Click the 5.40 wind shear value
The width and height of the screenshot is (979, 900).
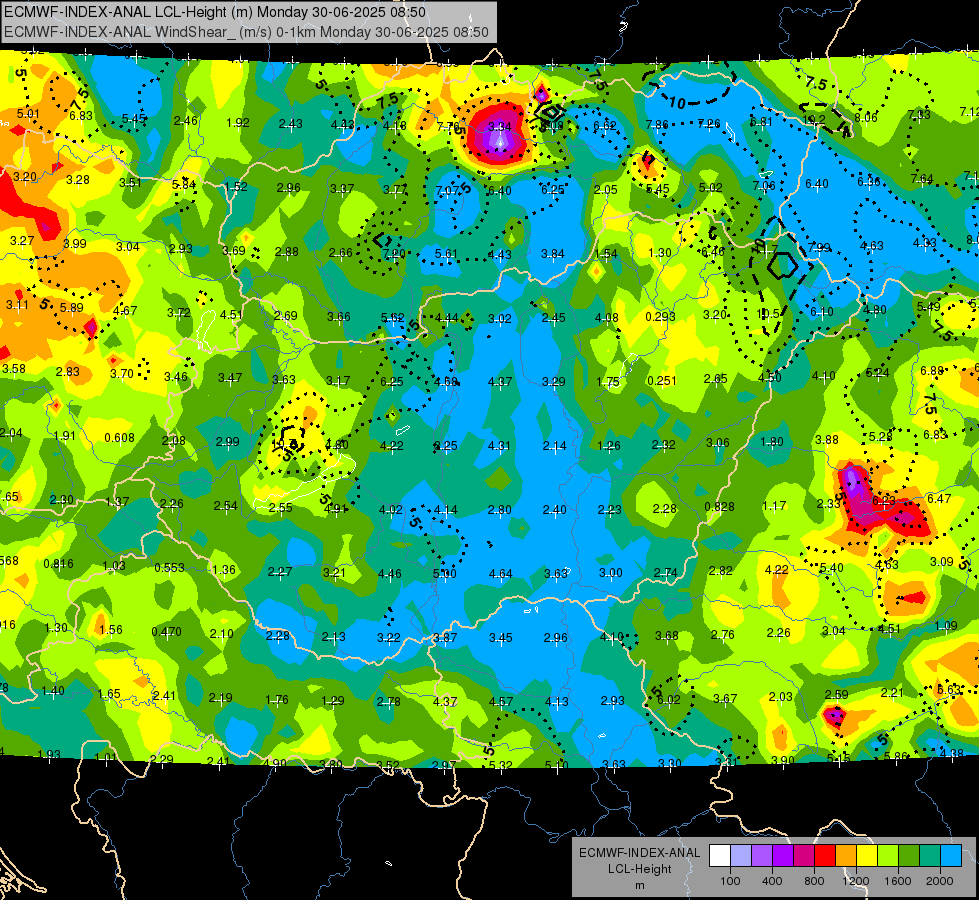[832, 568]
